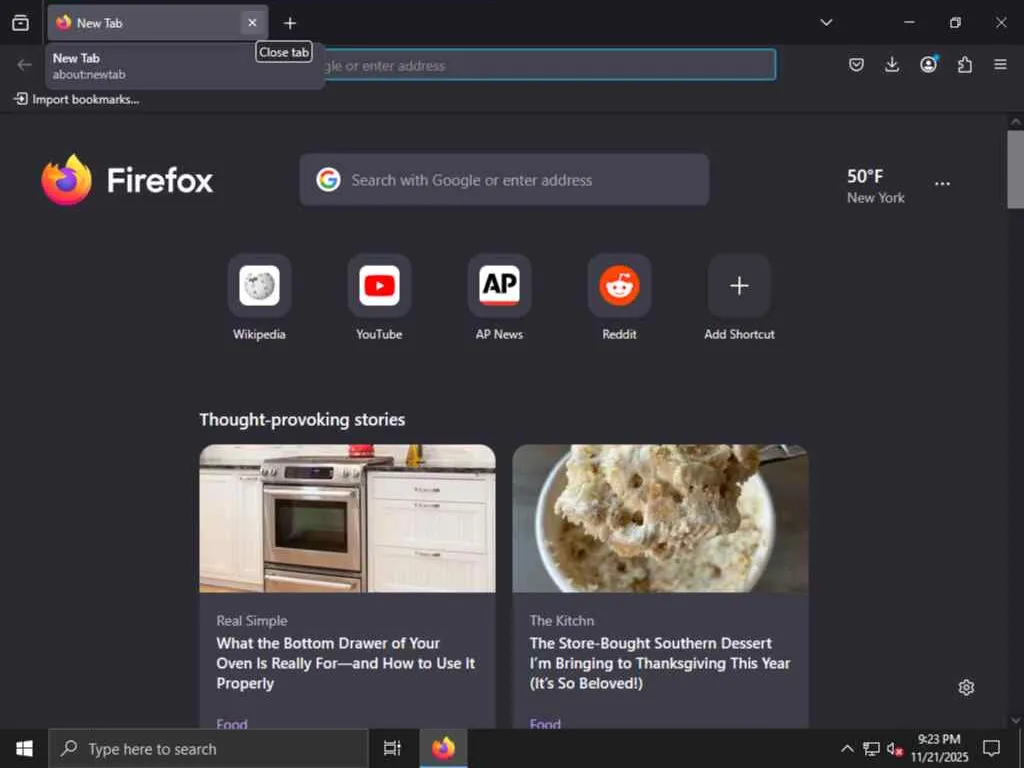Open Task View on the taskbar
Viewport: 1024px width, 768px height.
(392, 748)
